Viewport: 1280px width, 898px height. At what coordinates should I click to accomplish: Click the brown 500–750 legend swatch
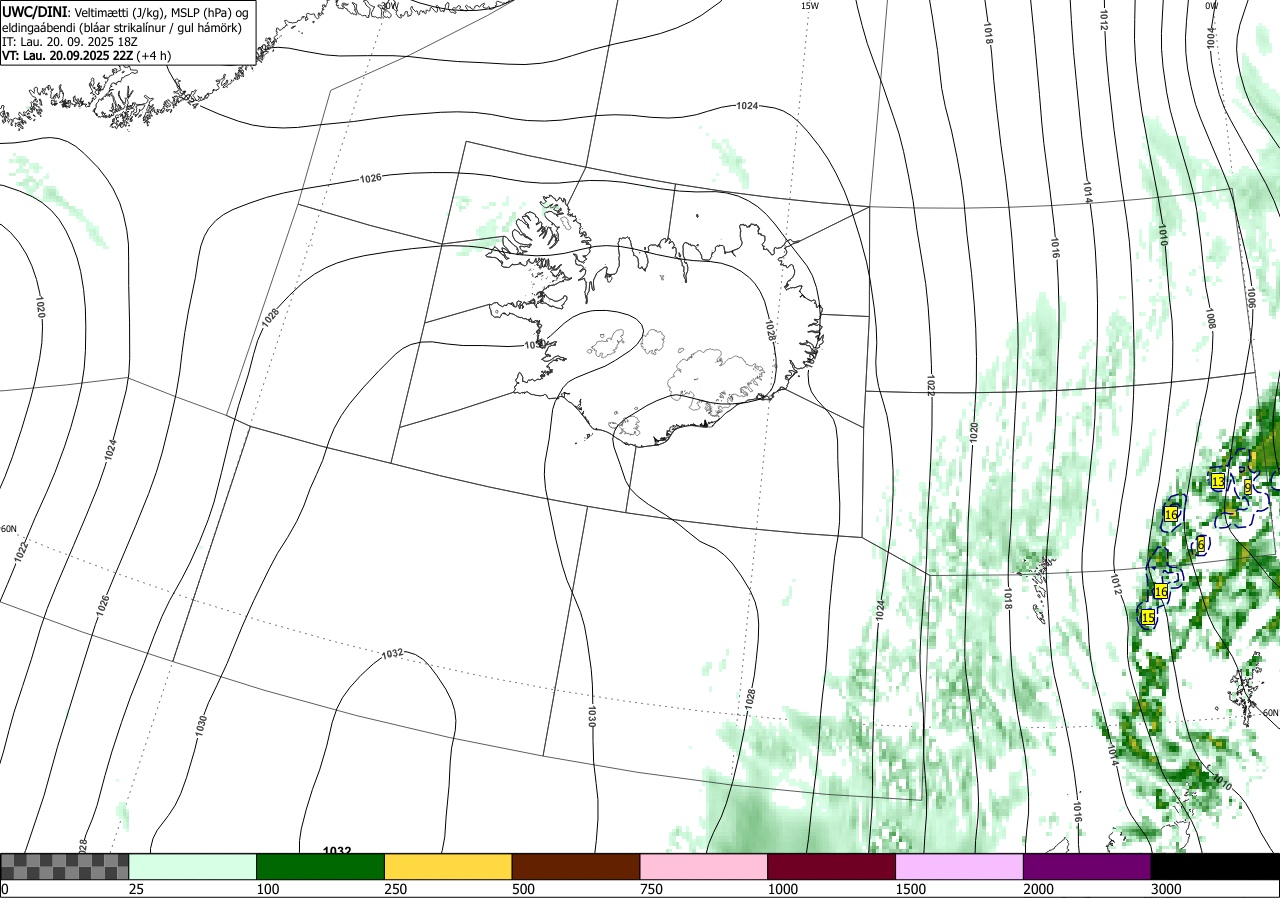point(576,866)
